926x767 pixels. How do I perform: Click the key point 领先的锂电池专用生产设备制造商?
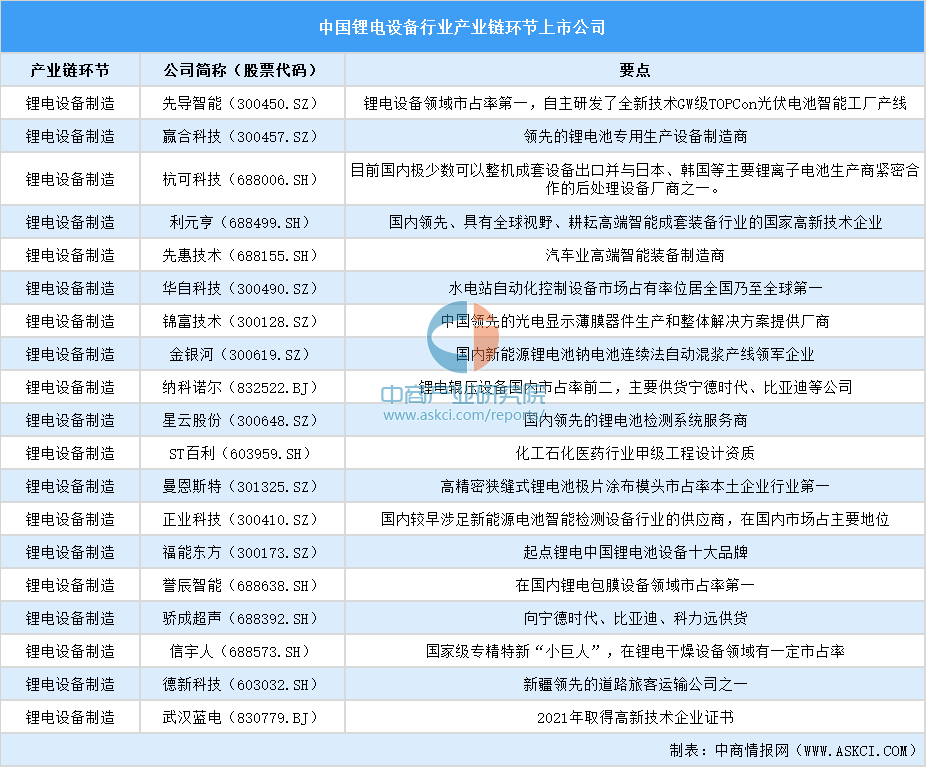click(x=635, y=136)
